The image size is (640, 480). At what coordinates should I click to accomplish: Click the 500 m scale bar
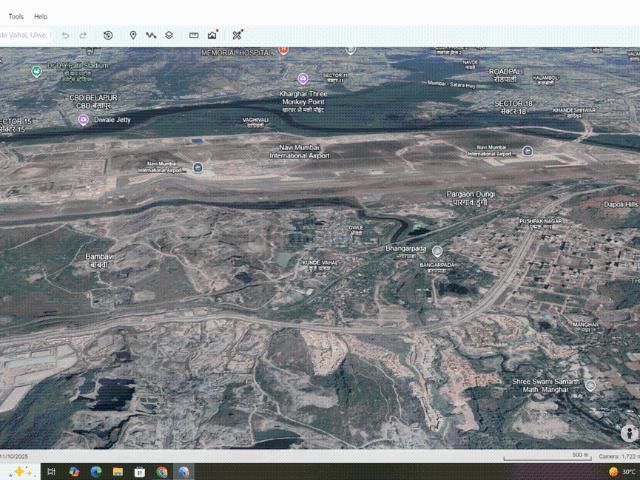point(547,456)
